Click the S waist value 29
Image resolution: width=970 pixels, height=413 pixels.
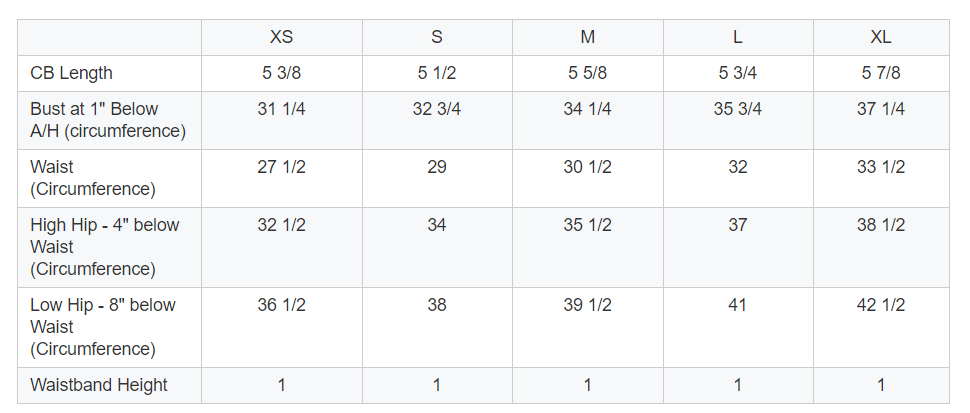point(437,167)
